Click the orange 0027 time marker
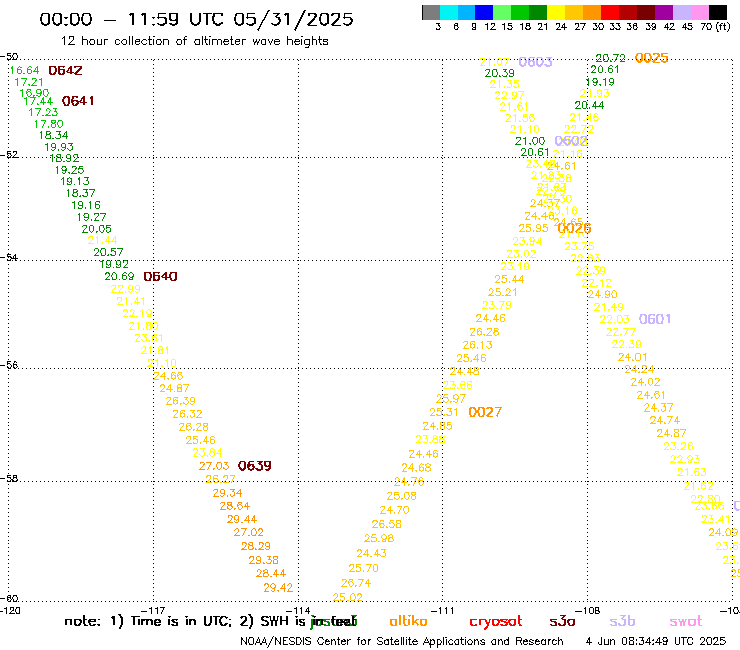 (x=485, y=412)
